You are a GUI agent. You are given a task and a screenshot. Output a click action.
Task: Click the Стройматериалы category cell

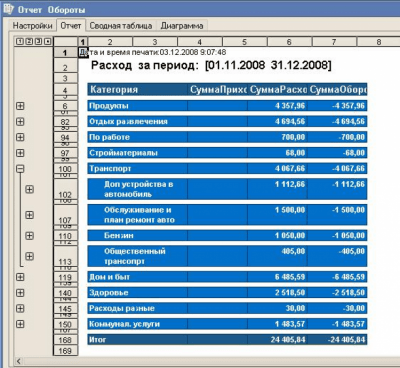(x=138, y=153)
